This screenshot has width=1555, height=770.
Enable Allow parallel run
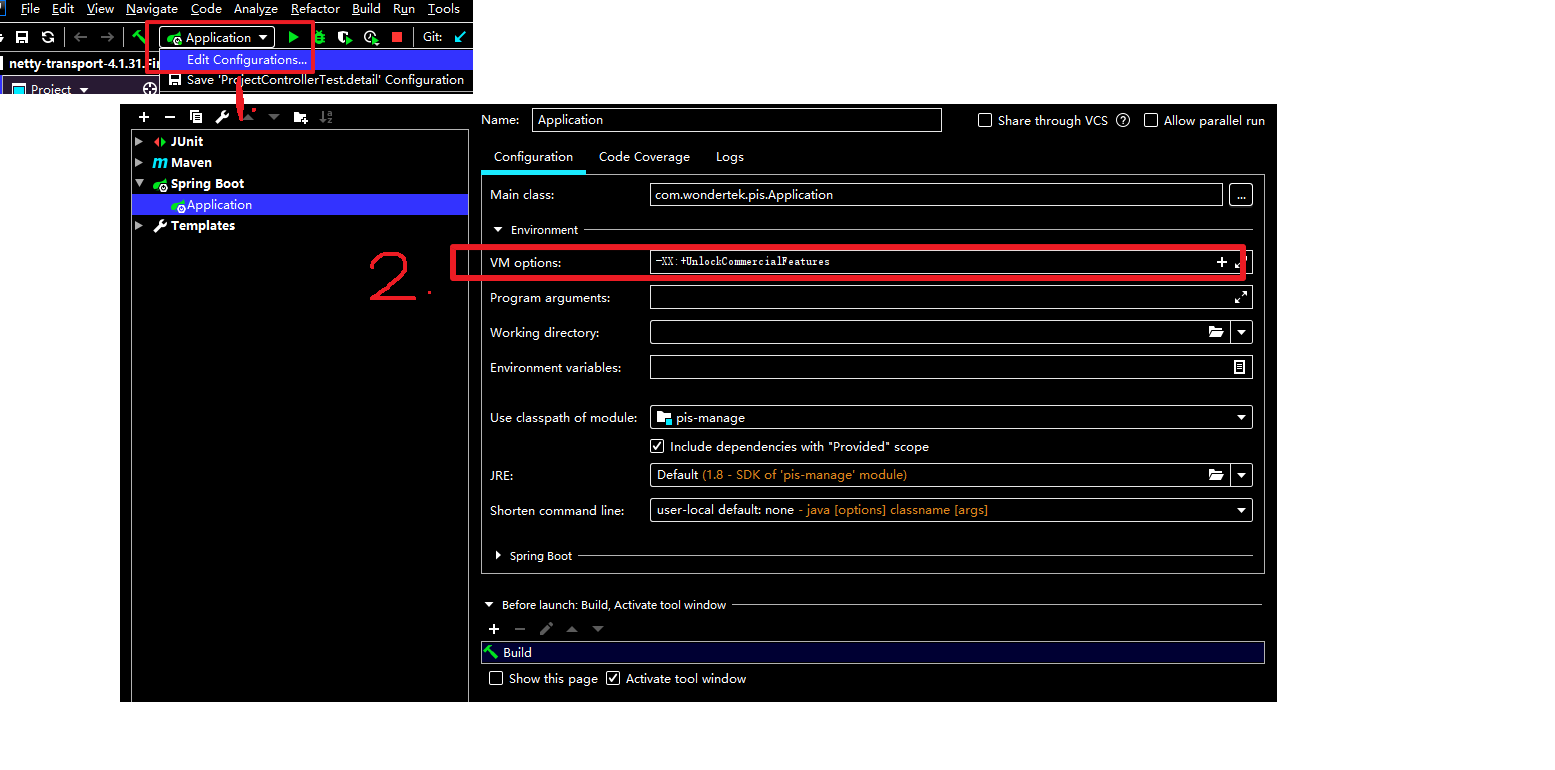click(x=1151, y=120)
